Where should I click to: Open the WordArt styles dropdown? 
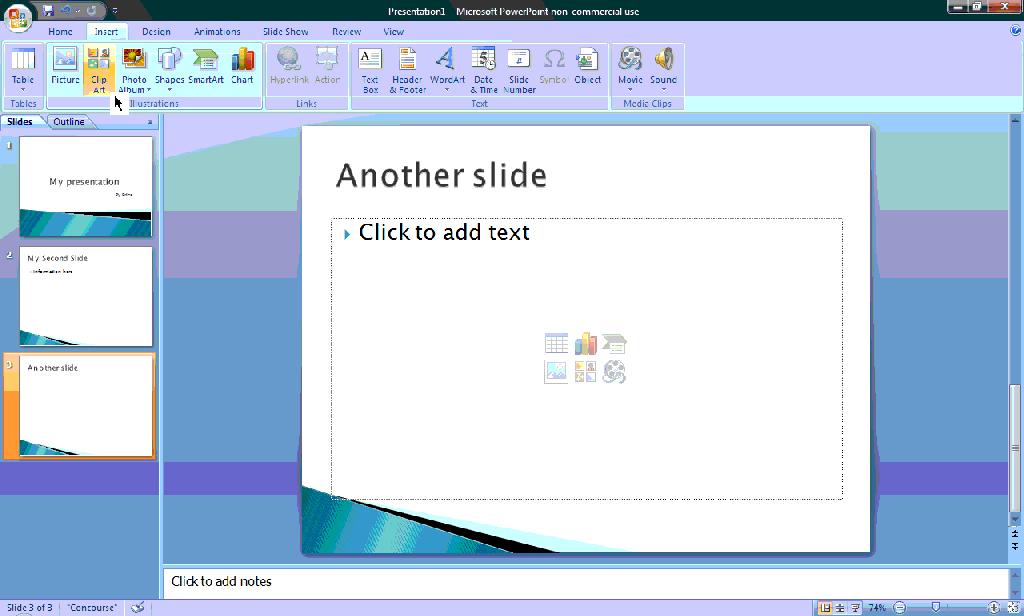(x=447, y=90)
